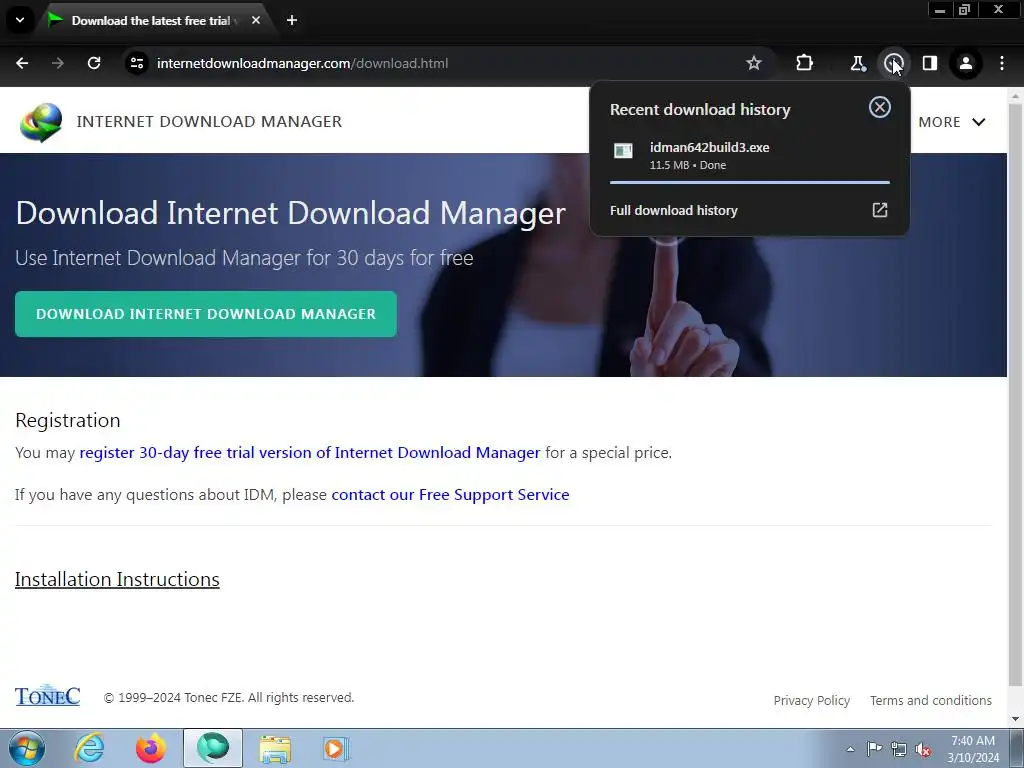
Task: Open register 30-day free trial version link
Action: (x=310, y=453)
